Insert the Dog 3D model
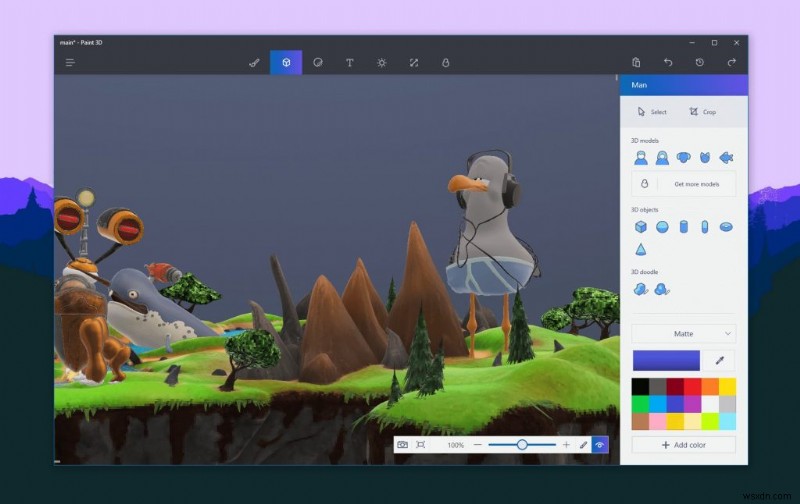This screenshot has height=504, width=800. click(x=684, y=157)
